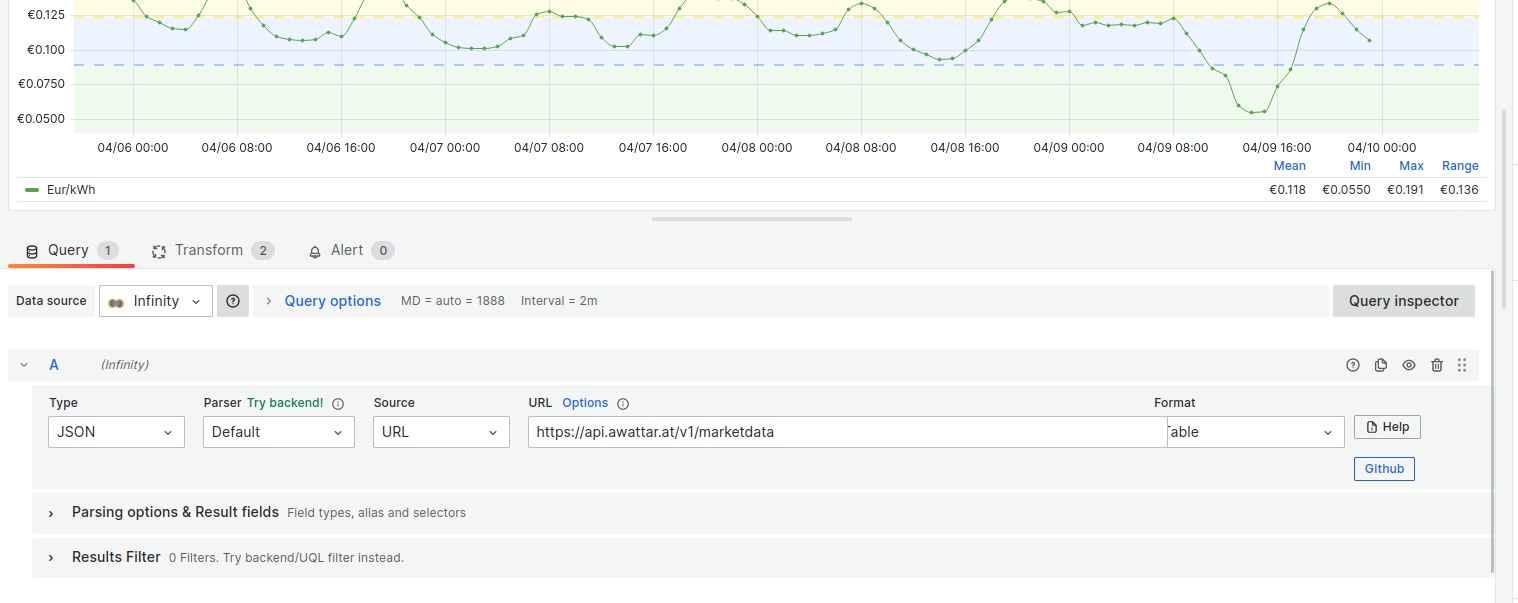Open the Alert tab
The width and height of the screenshot is (1518, 603).
click(x=349, y=250)
